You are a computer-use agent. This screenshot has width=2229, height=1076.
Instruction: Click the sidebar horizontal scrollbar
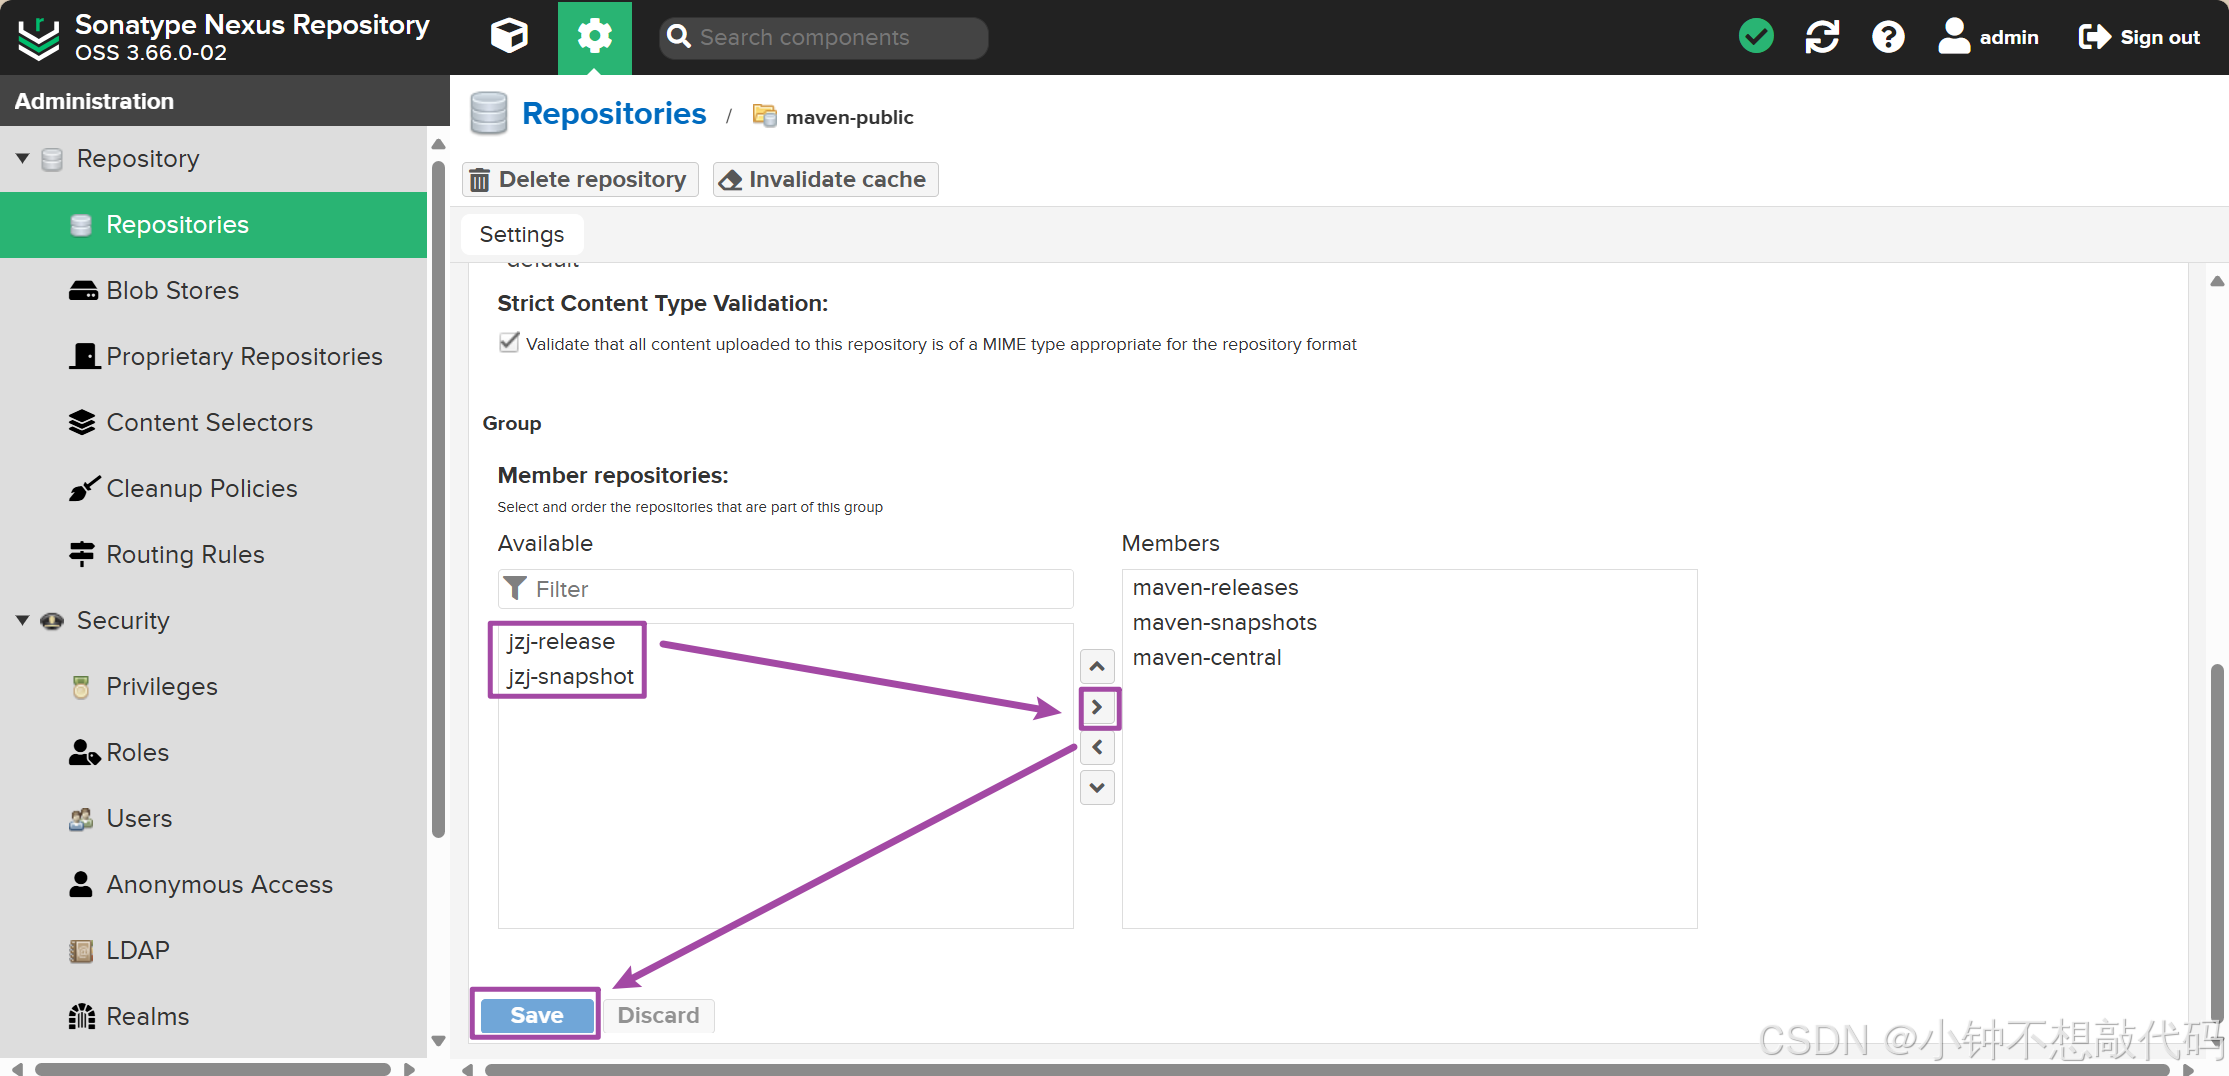[x=212, y=1069]
